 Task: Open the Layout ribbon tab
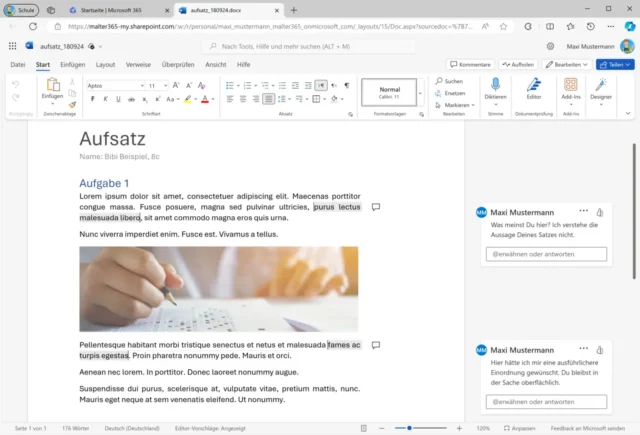(105, 64)
